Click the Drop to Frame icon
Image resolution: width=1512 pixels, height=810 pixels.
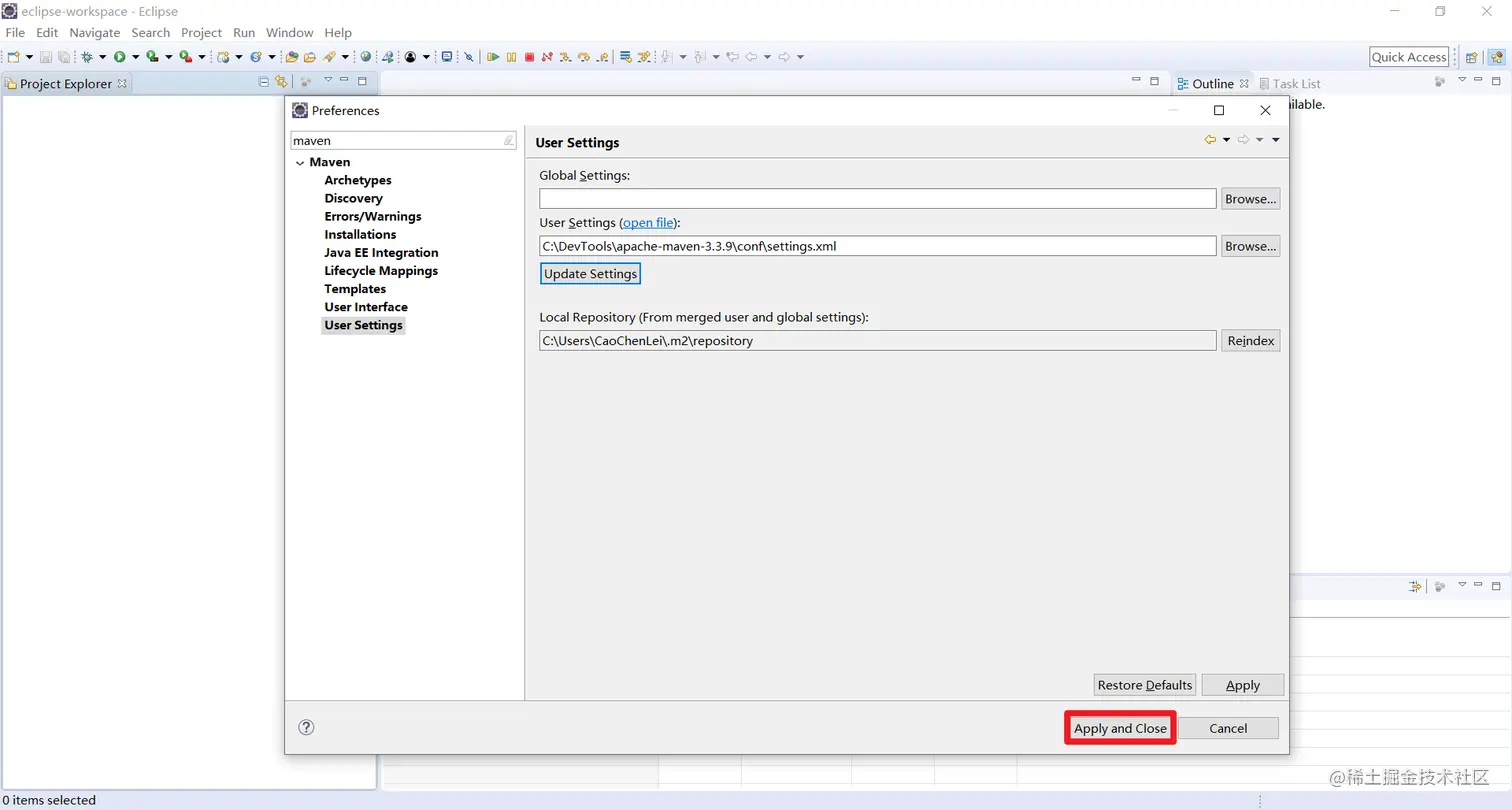[626, 57]
